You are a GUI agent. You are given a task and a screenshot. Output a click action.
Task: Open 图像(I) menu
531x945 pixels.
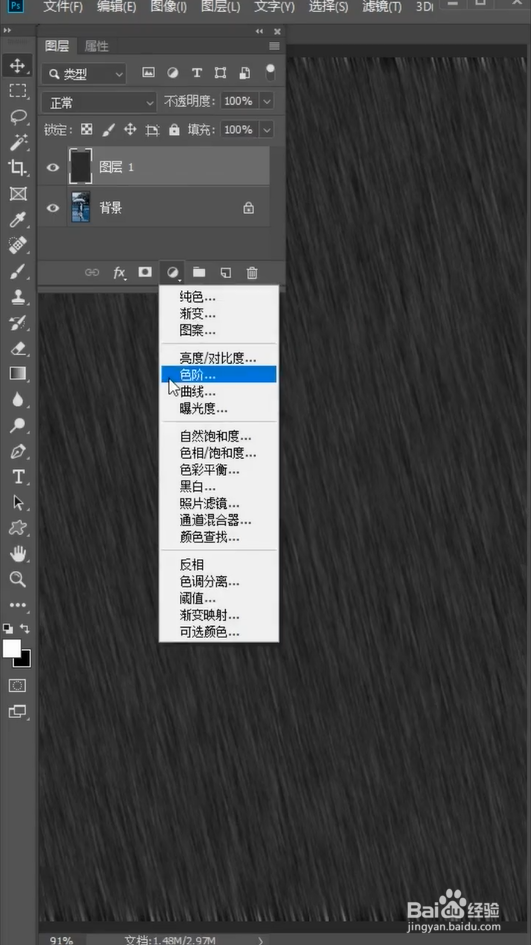click(168, 7)
